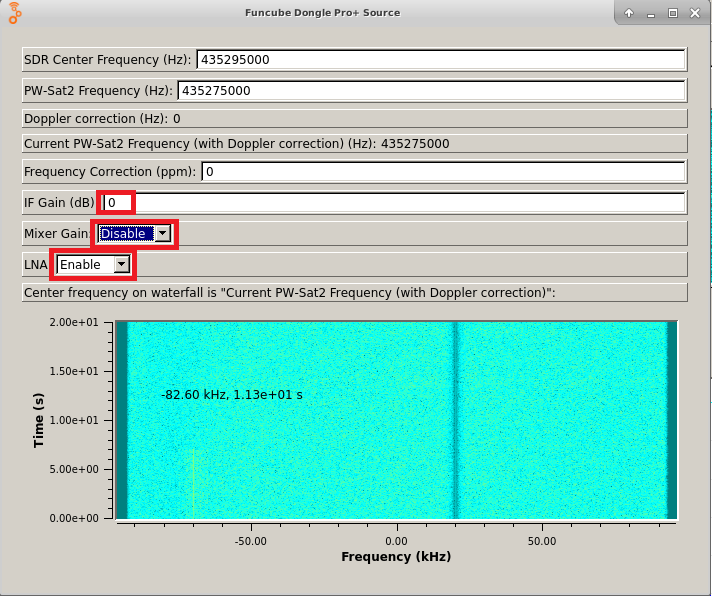Image resolution: width=712 pixels, height=596 pixels.
Task: Click the Current PW-Sat2 Frequency readout
Action: point(236,143)
